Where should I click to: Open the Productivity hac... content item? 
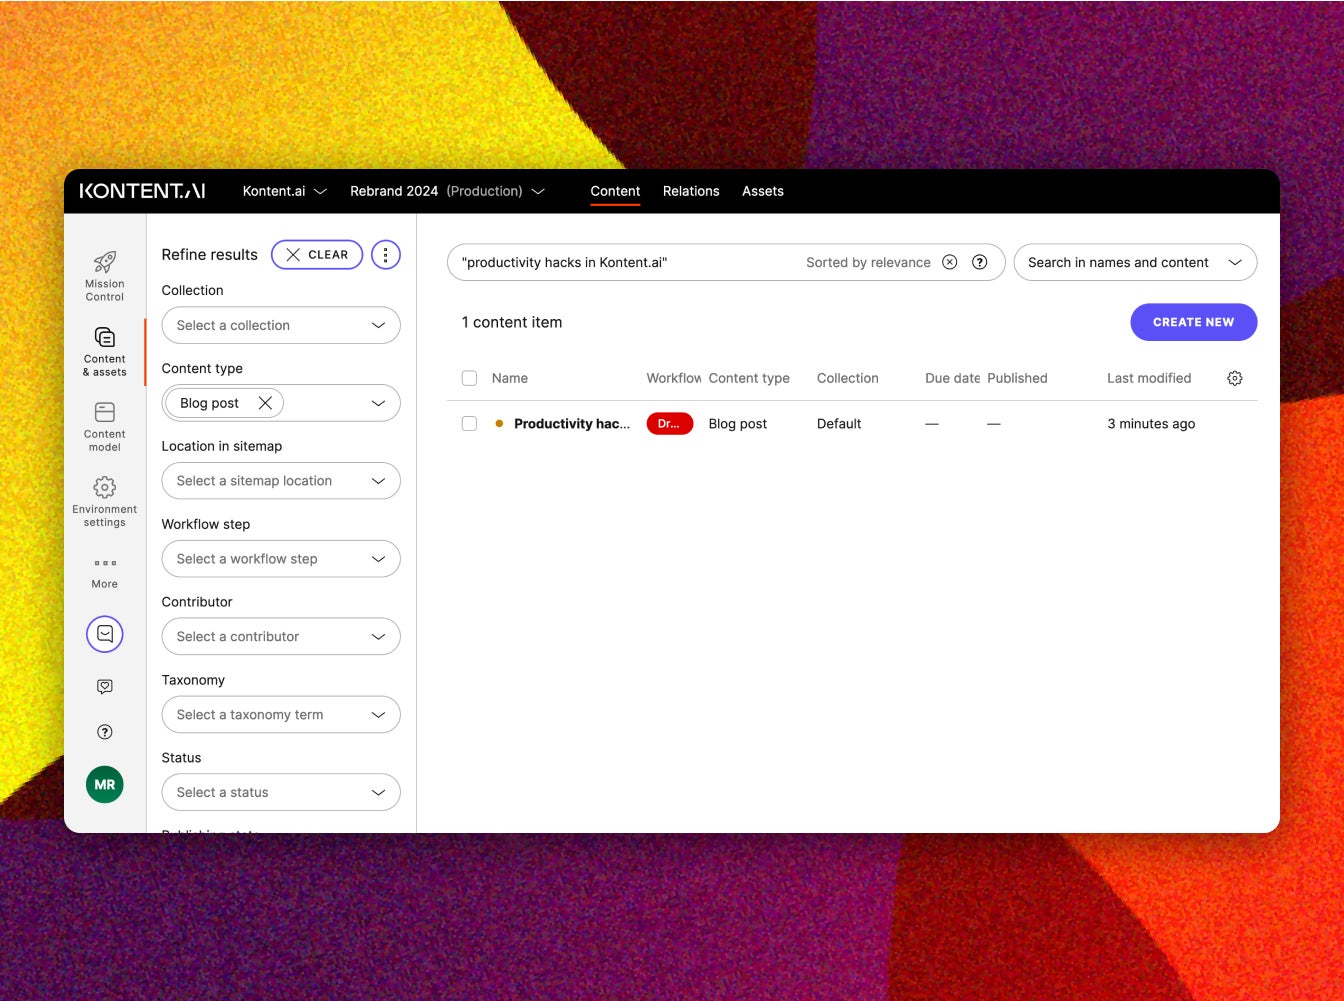[572, 424]
